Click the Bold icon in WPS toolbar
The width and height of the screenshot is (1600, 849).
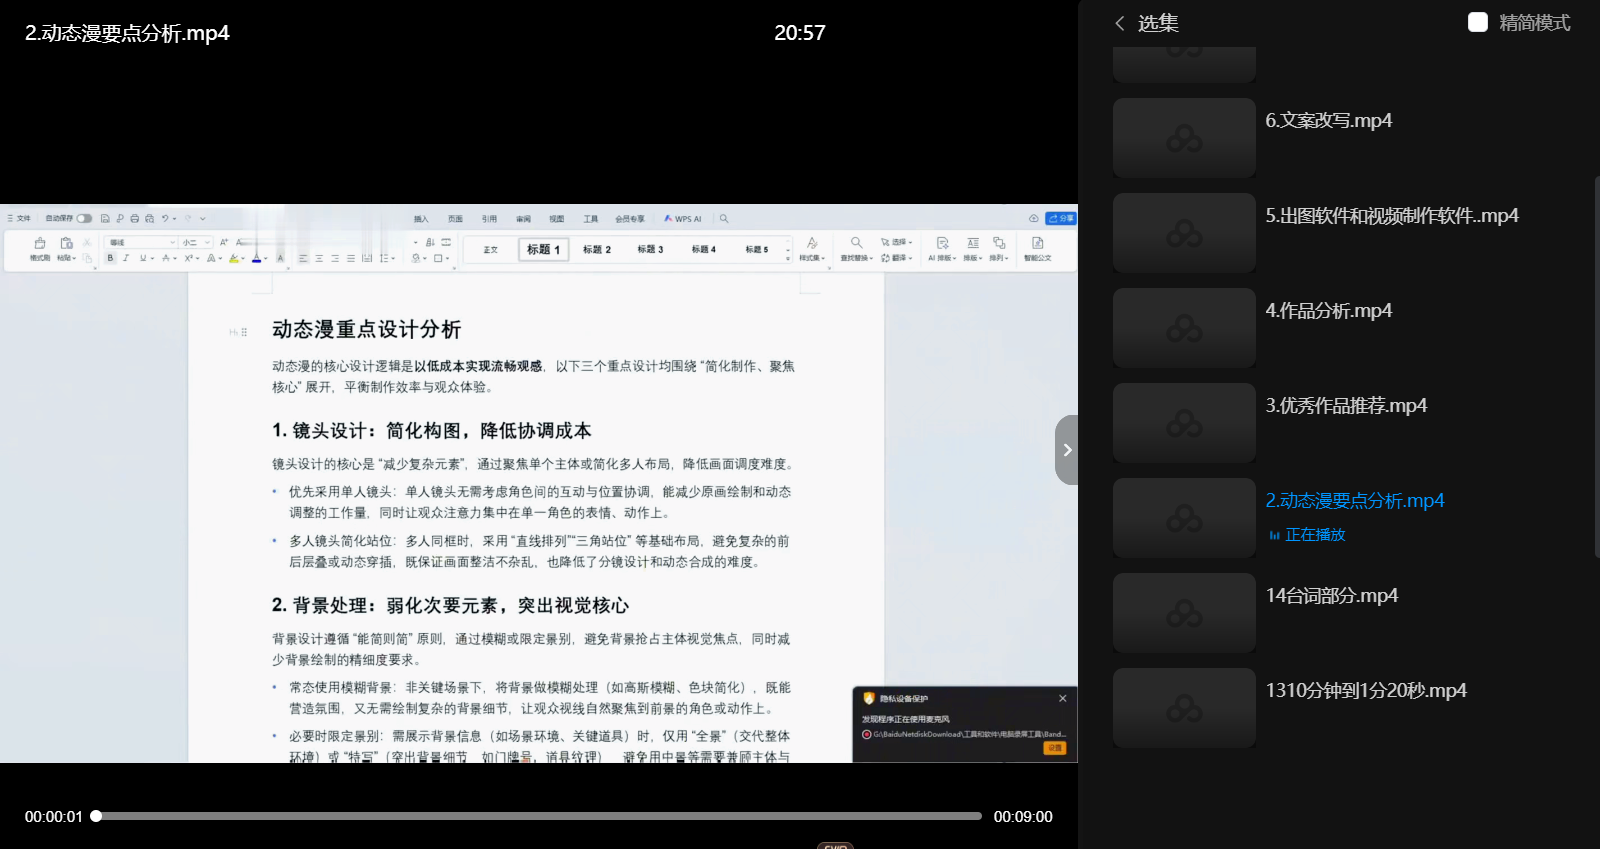click(110, 258)
